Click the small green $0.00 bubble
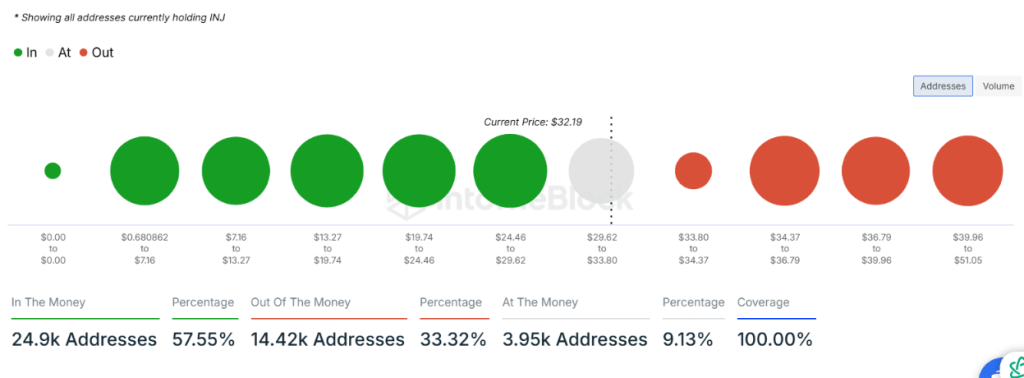The width and height of the screenshot is (1024, 378). (53, 171)
